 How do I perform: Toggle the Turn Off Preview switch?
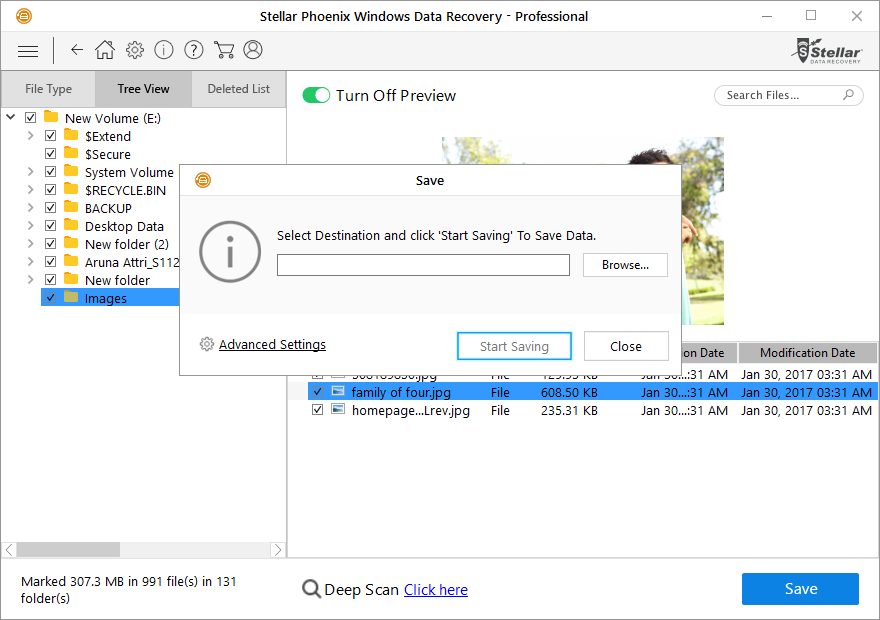coord(316,95)
